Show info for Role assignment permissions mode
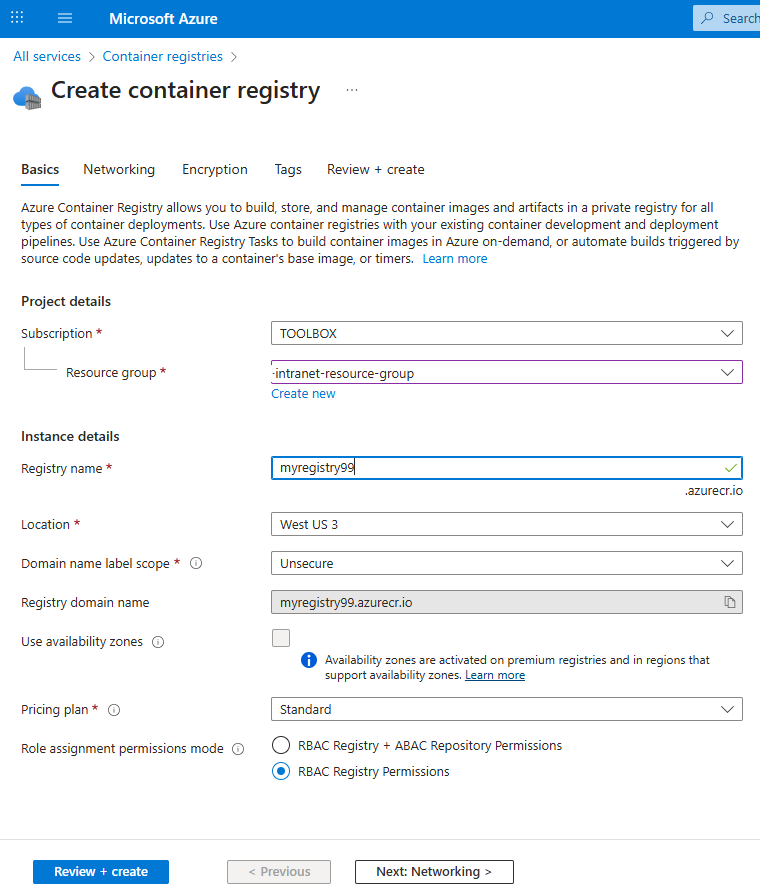The image size is (760, 893). pos(238,749)
